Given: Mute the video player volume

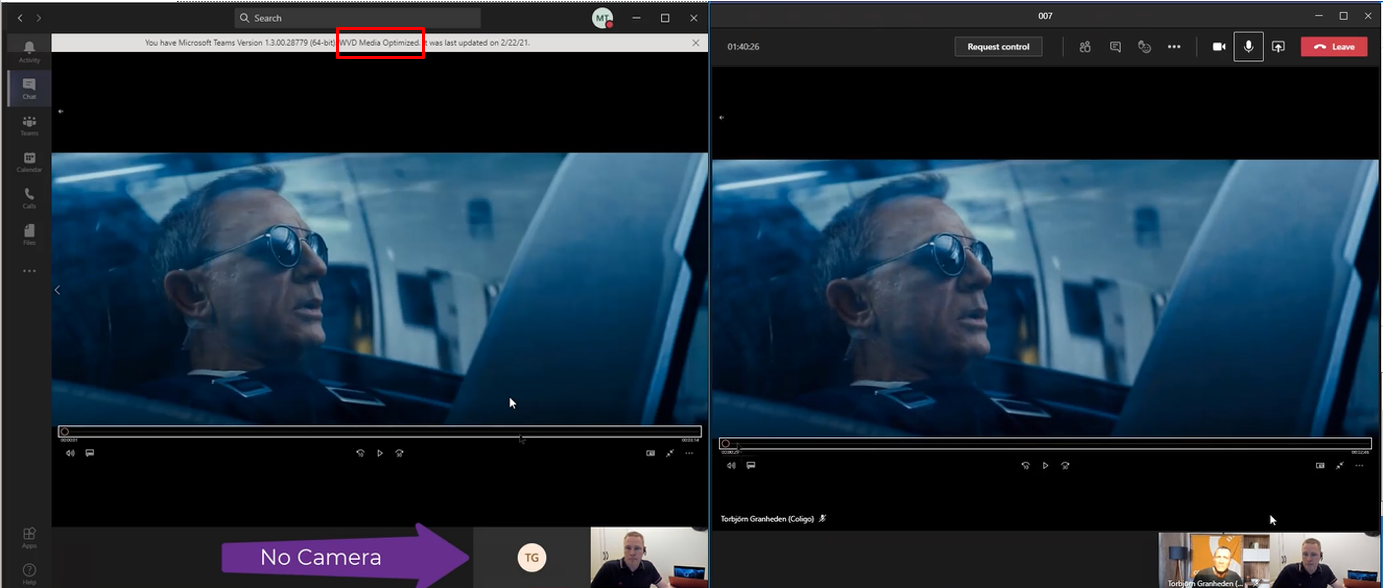Looking at the screenshot, I should point(70,452).
